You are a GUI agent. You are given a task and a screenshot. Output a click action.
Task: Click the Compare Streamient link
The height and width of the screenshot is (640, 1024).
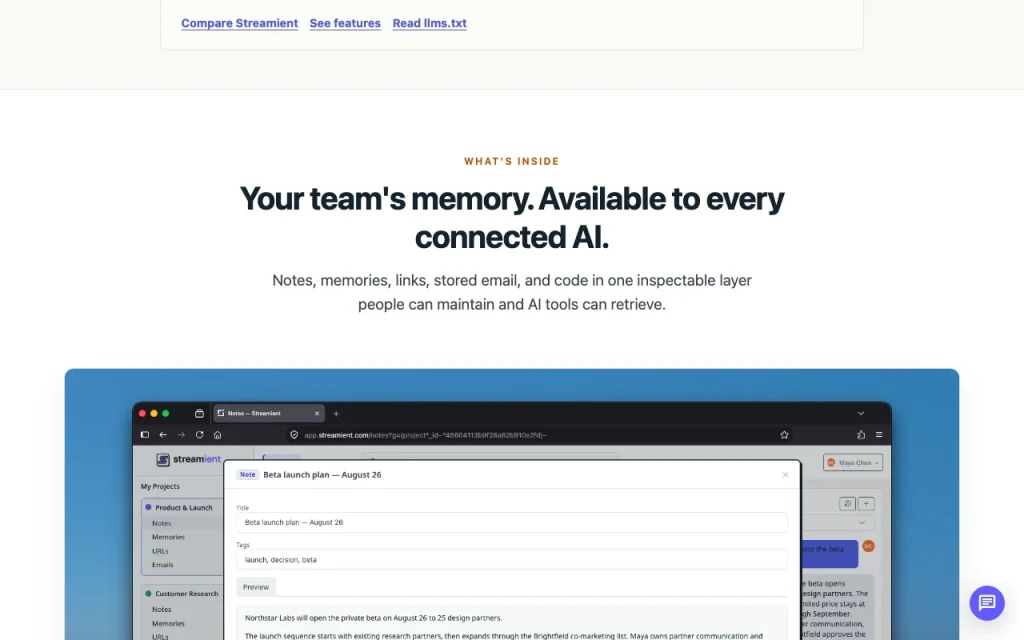pyautogui.click(x=240, y=23)
